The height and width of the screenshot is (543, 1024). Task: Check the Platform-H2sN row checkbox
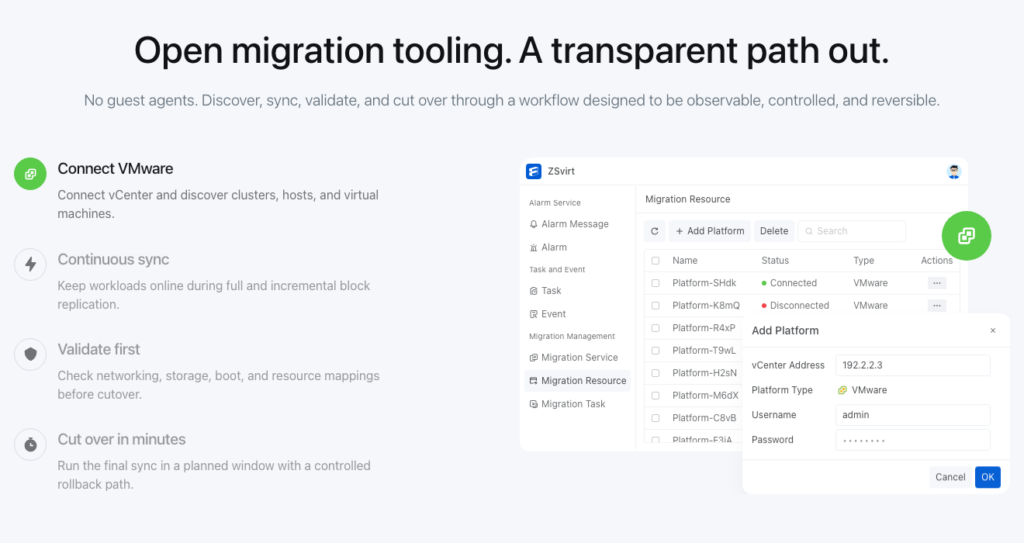tap(655, 372)
